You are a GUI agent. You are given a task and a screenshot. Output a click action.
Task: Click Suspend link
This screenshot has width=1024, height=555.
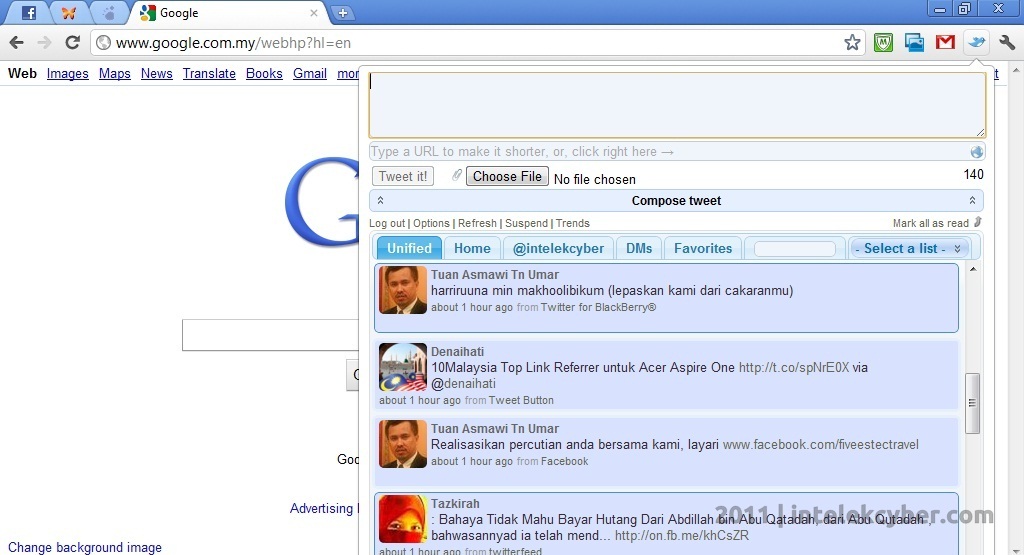526,223
